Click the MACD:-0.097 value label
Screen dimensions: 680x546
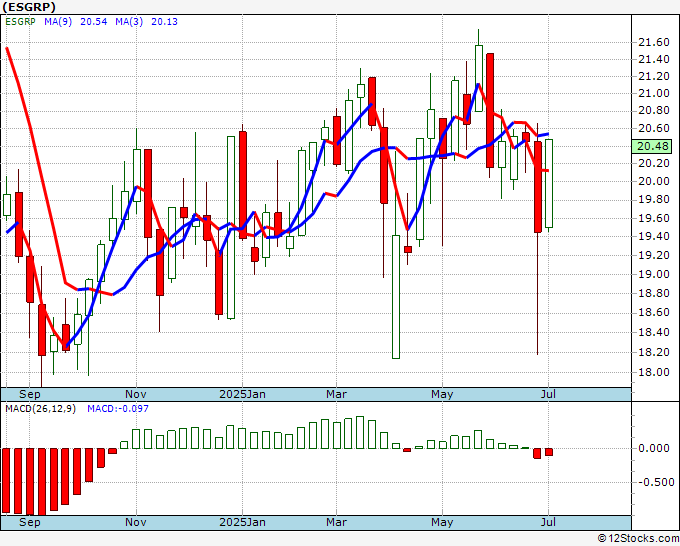[x=118, y=409]
